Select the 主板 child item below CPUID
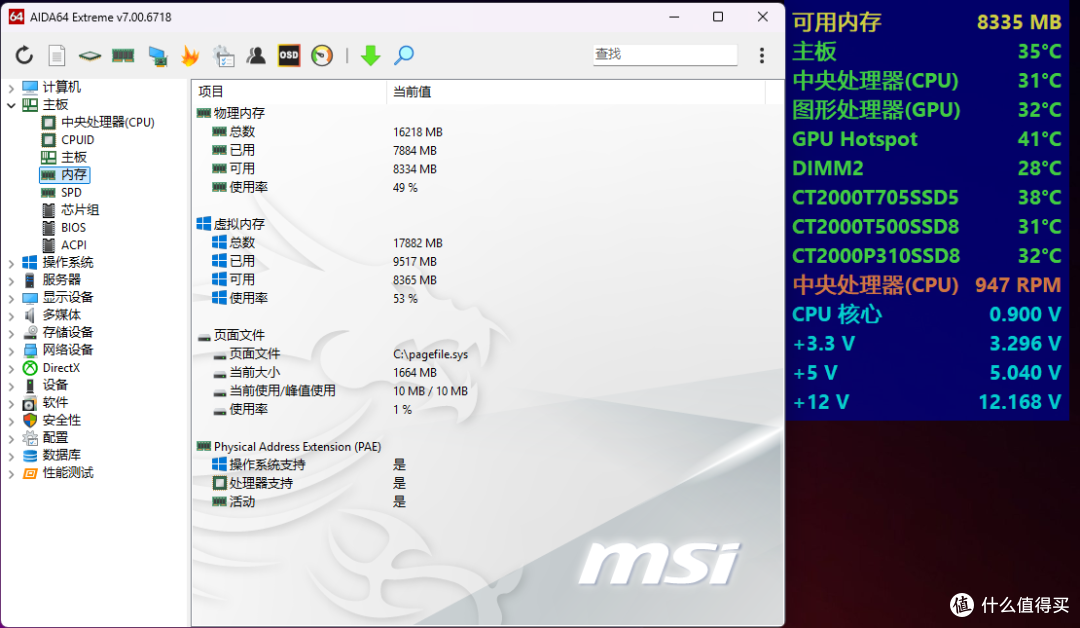1080x628 pixels. [74, 157]
